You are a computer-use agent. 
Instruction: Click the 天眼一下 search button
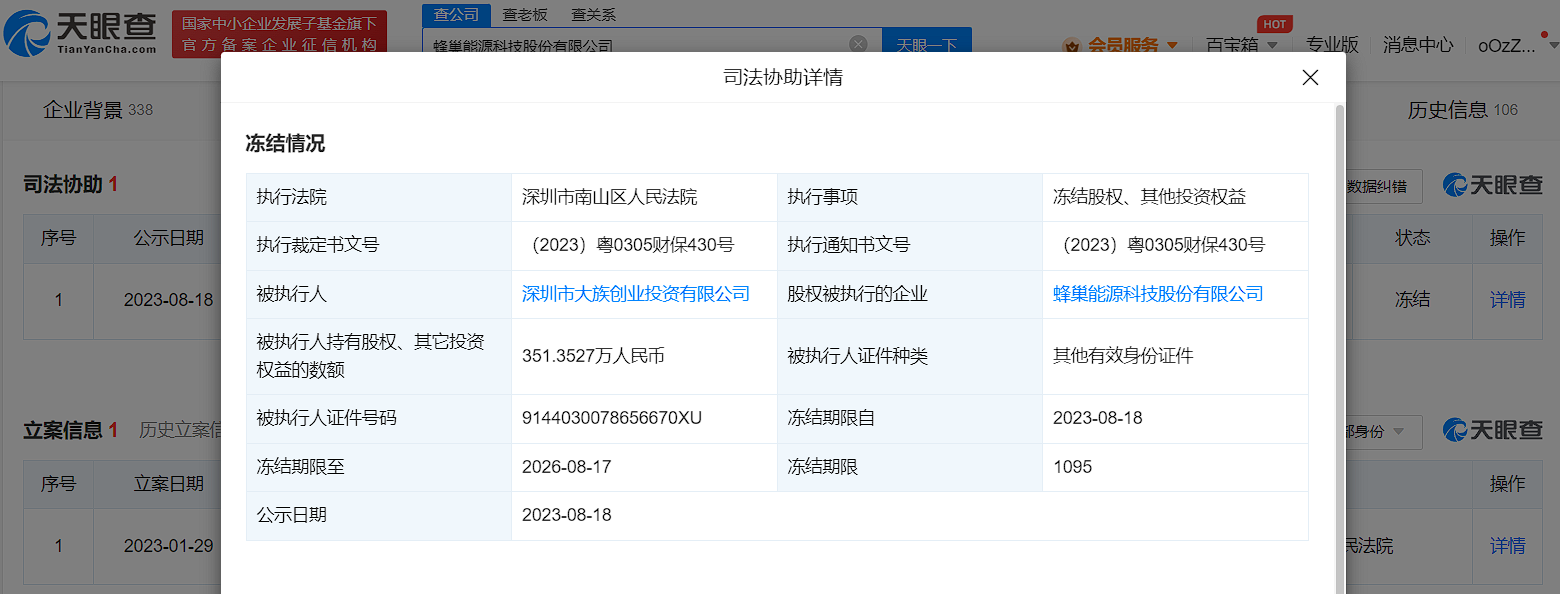pyautogui.click(x=926, y=45)
